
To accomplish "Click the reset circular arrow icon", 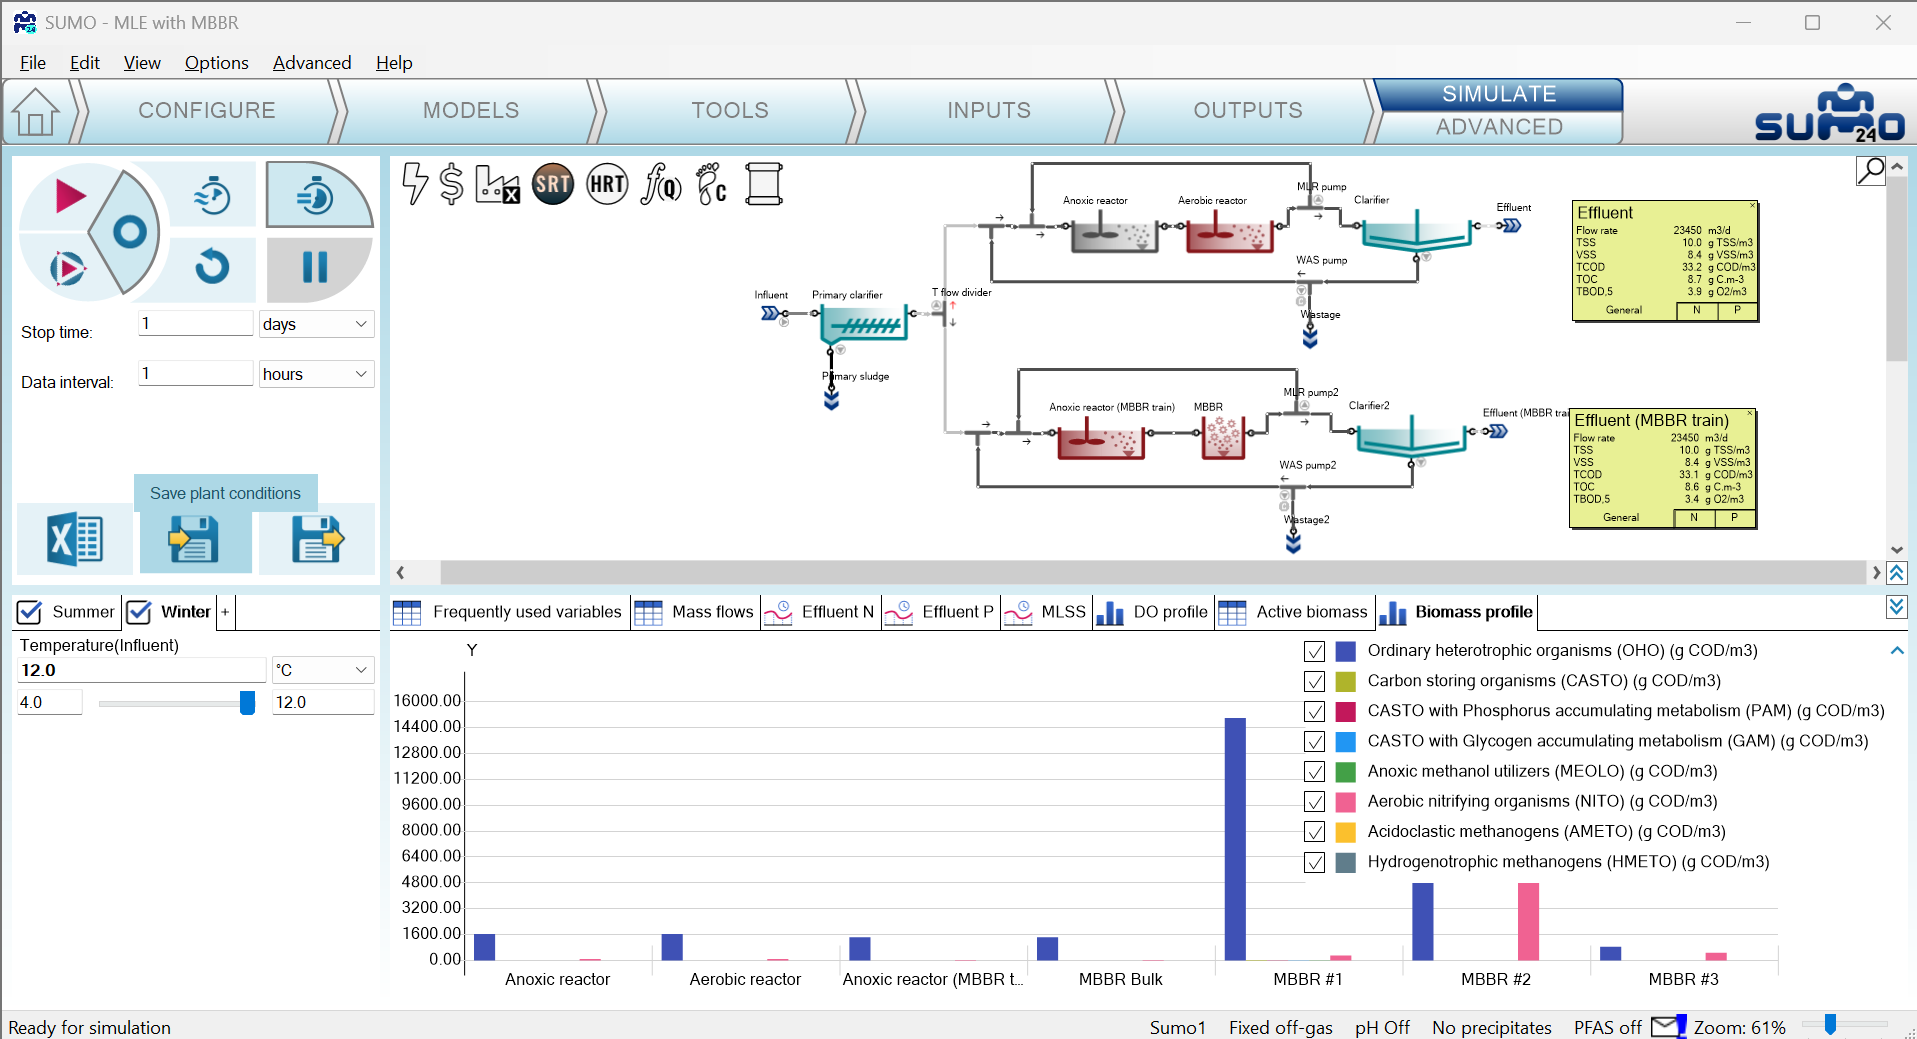I will click(212, 267).
